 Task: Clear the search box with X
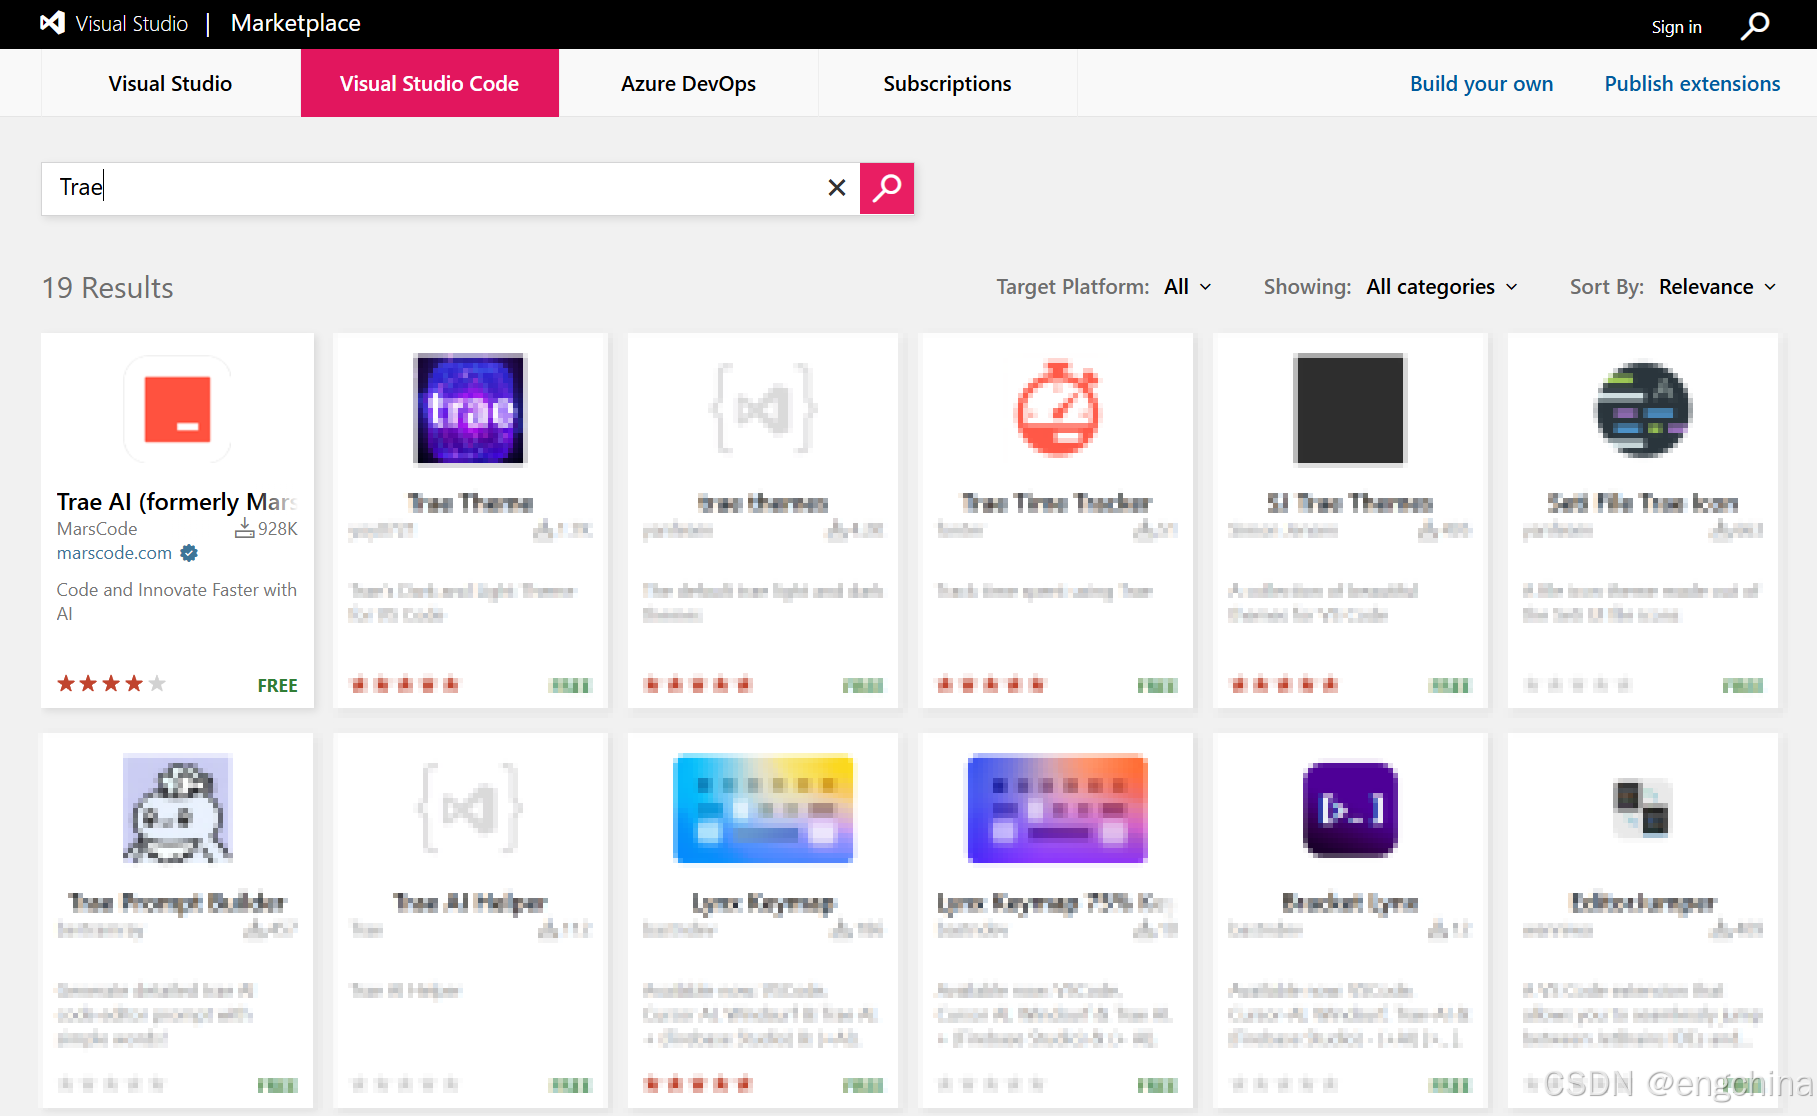click(837, 187)
